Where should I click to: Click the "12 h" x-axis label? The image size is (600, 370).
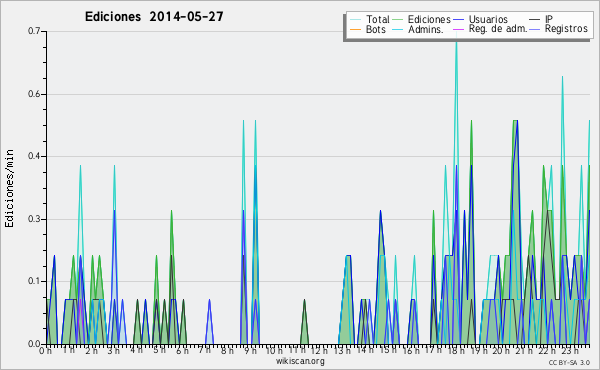pos(320,351)
